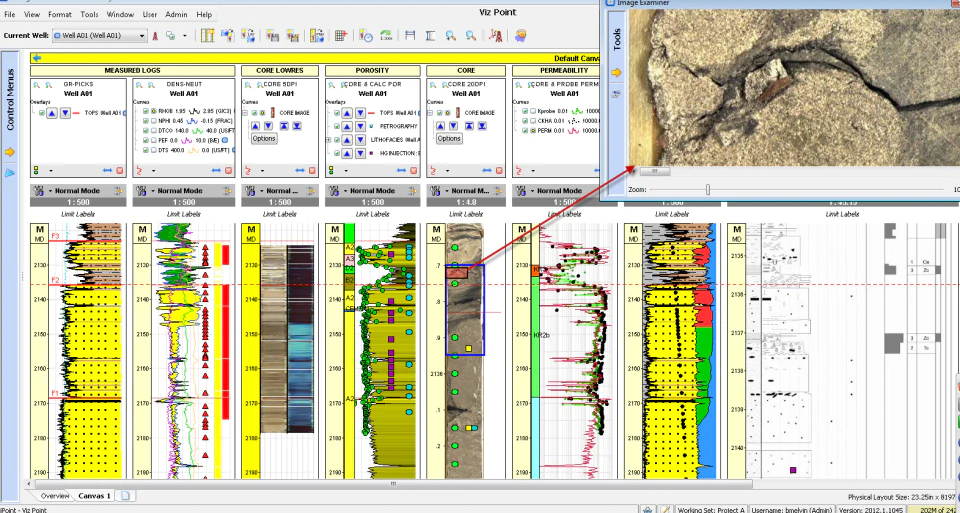Click the MEASURED LOGS group header
Image resolution: width=960 pixels, height=513 pixels.
tap(133, 70)
